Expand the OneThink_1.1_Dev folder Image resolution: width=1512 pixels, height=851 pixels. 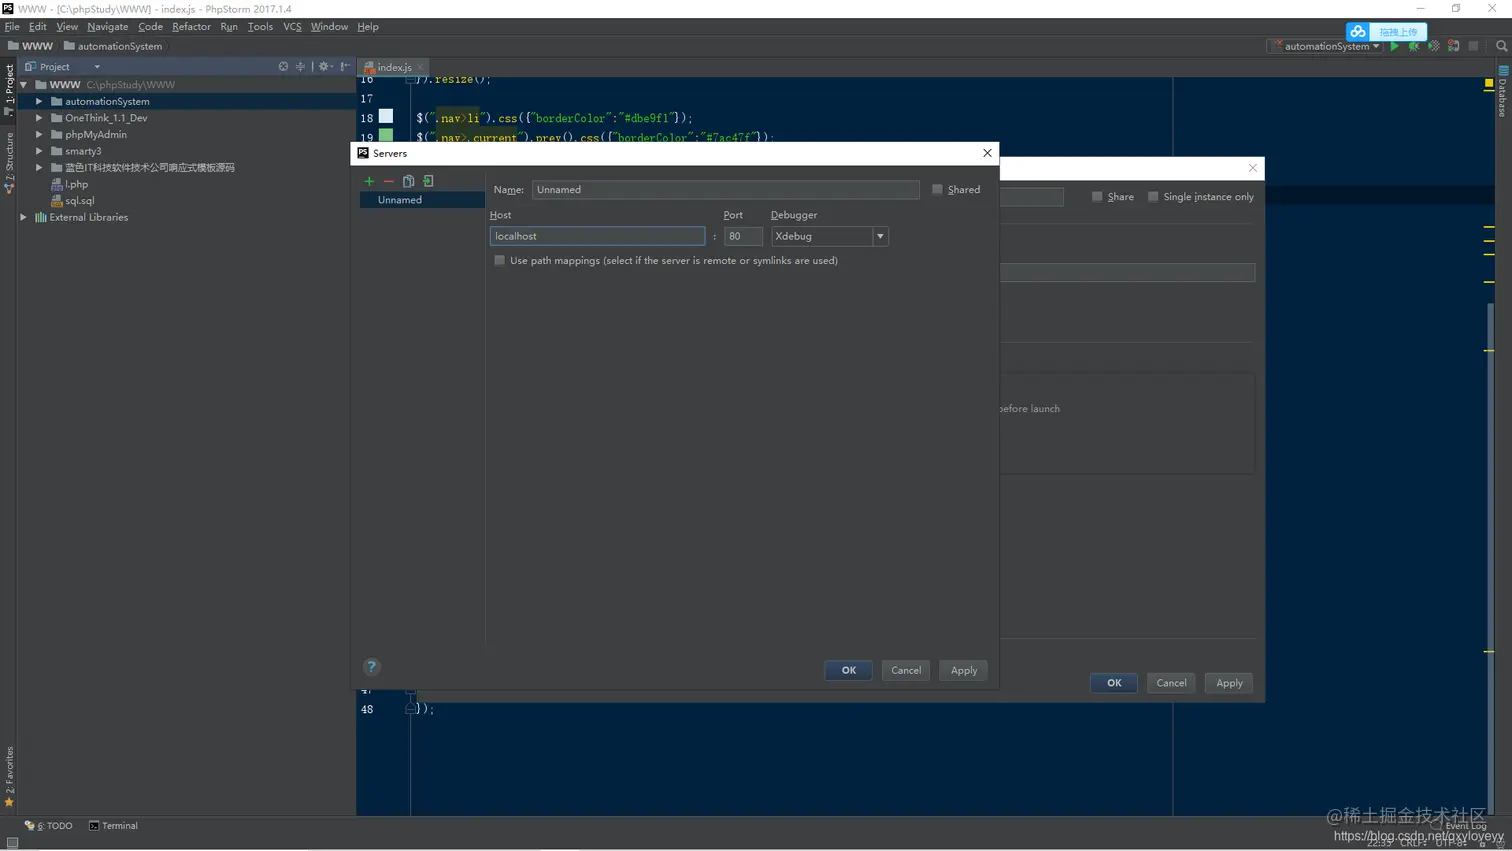tap(39, 118)
